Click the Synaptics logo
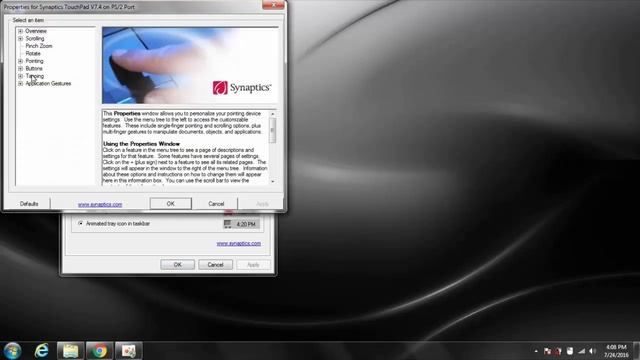640x360 pixels. coord(242,87)
